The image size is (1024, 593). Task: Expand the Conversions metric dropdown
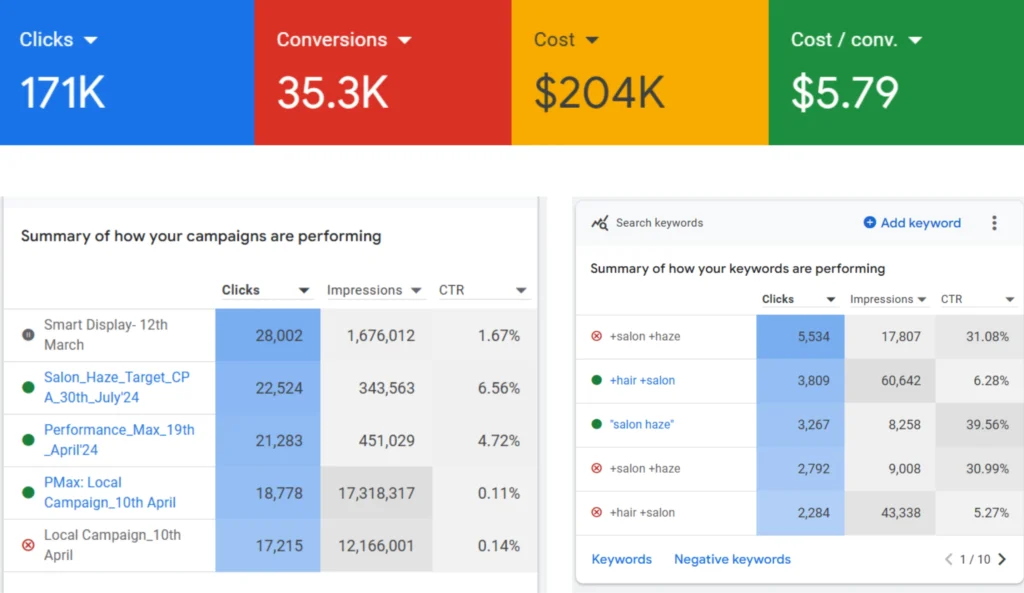click(405, 40)
